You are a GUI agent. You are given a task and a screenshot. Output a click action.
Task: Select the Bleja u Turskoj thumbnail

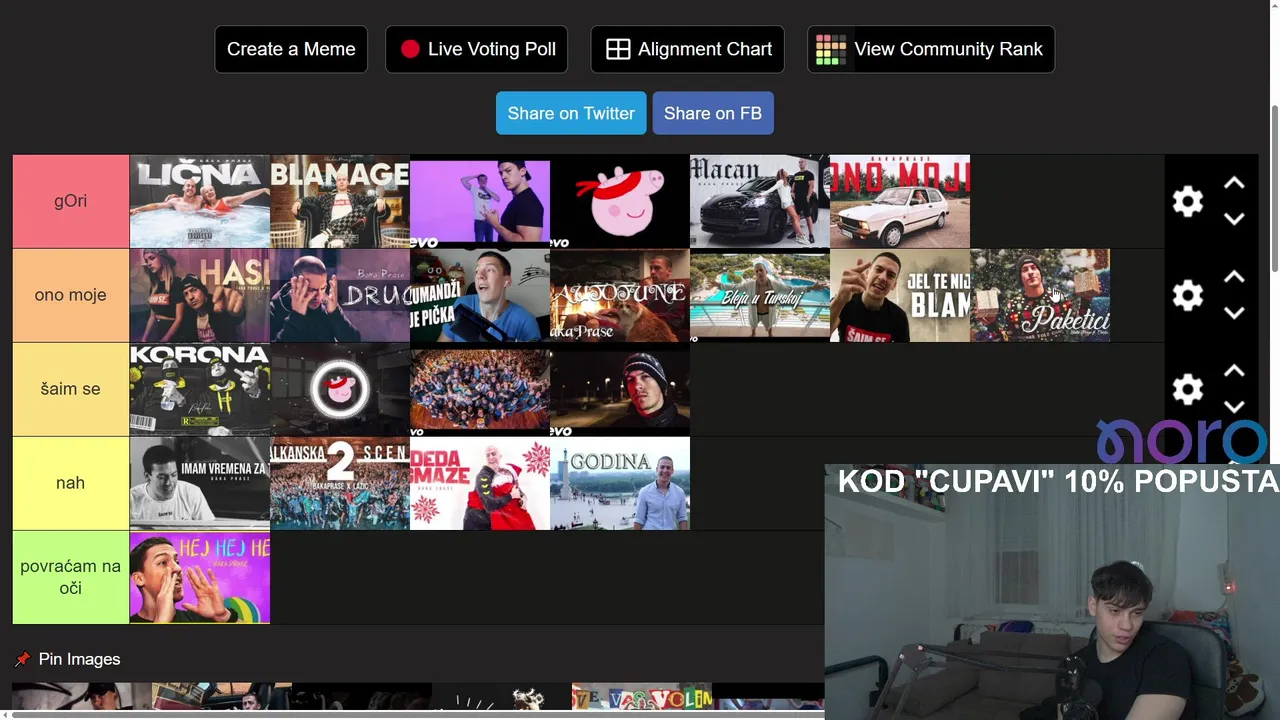(760, 295)
